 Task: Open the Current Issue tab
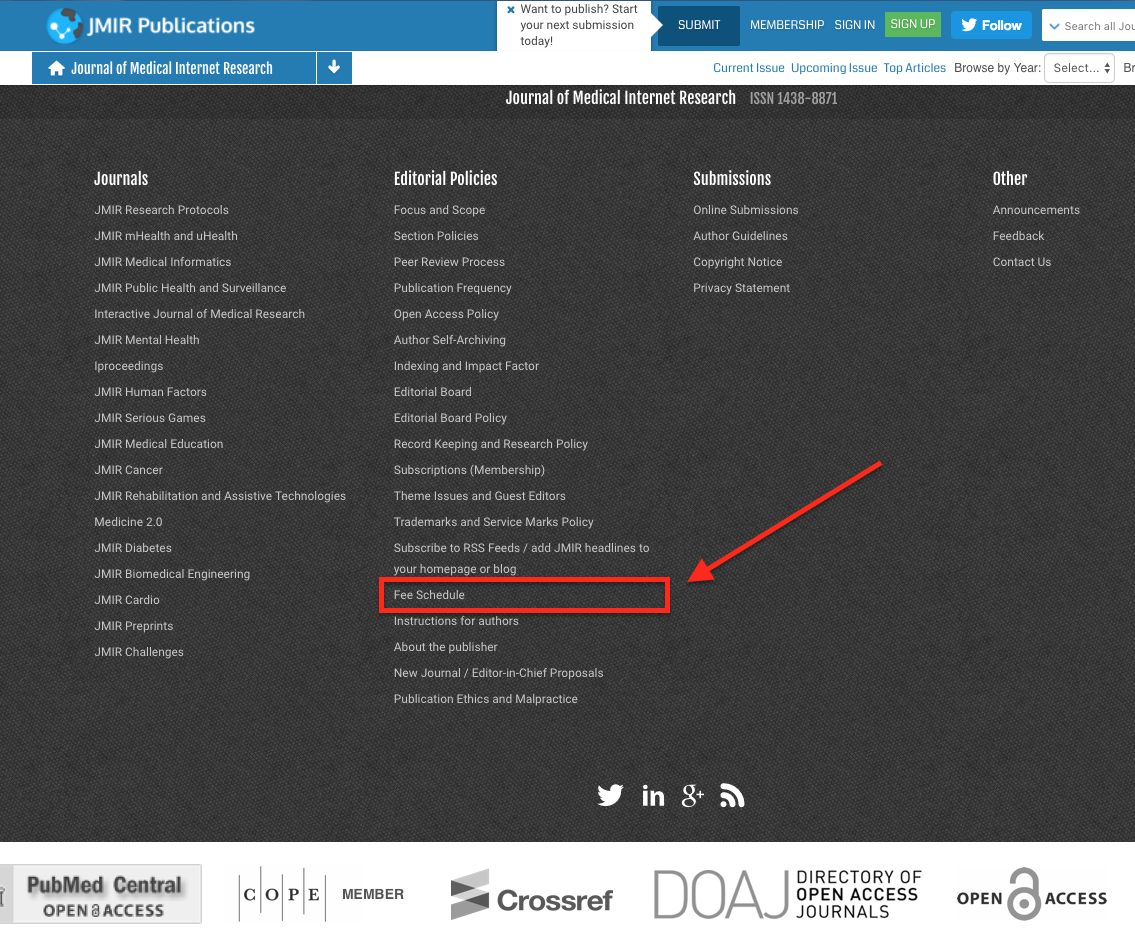click(x=748, y=68)
